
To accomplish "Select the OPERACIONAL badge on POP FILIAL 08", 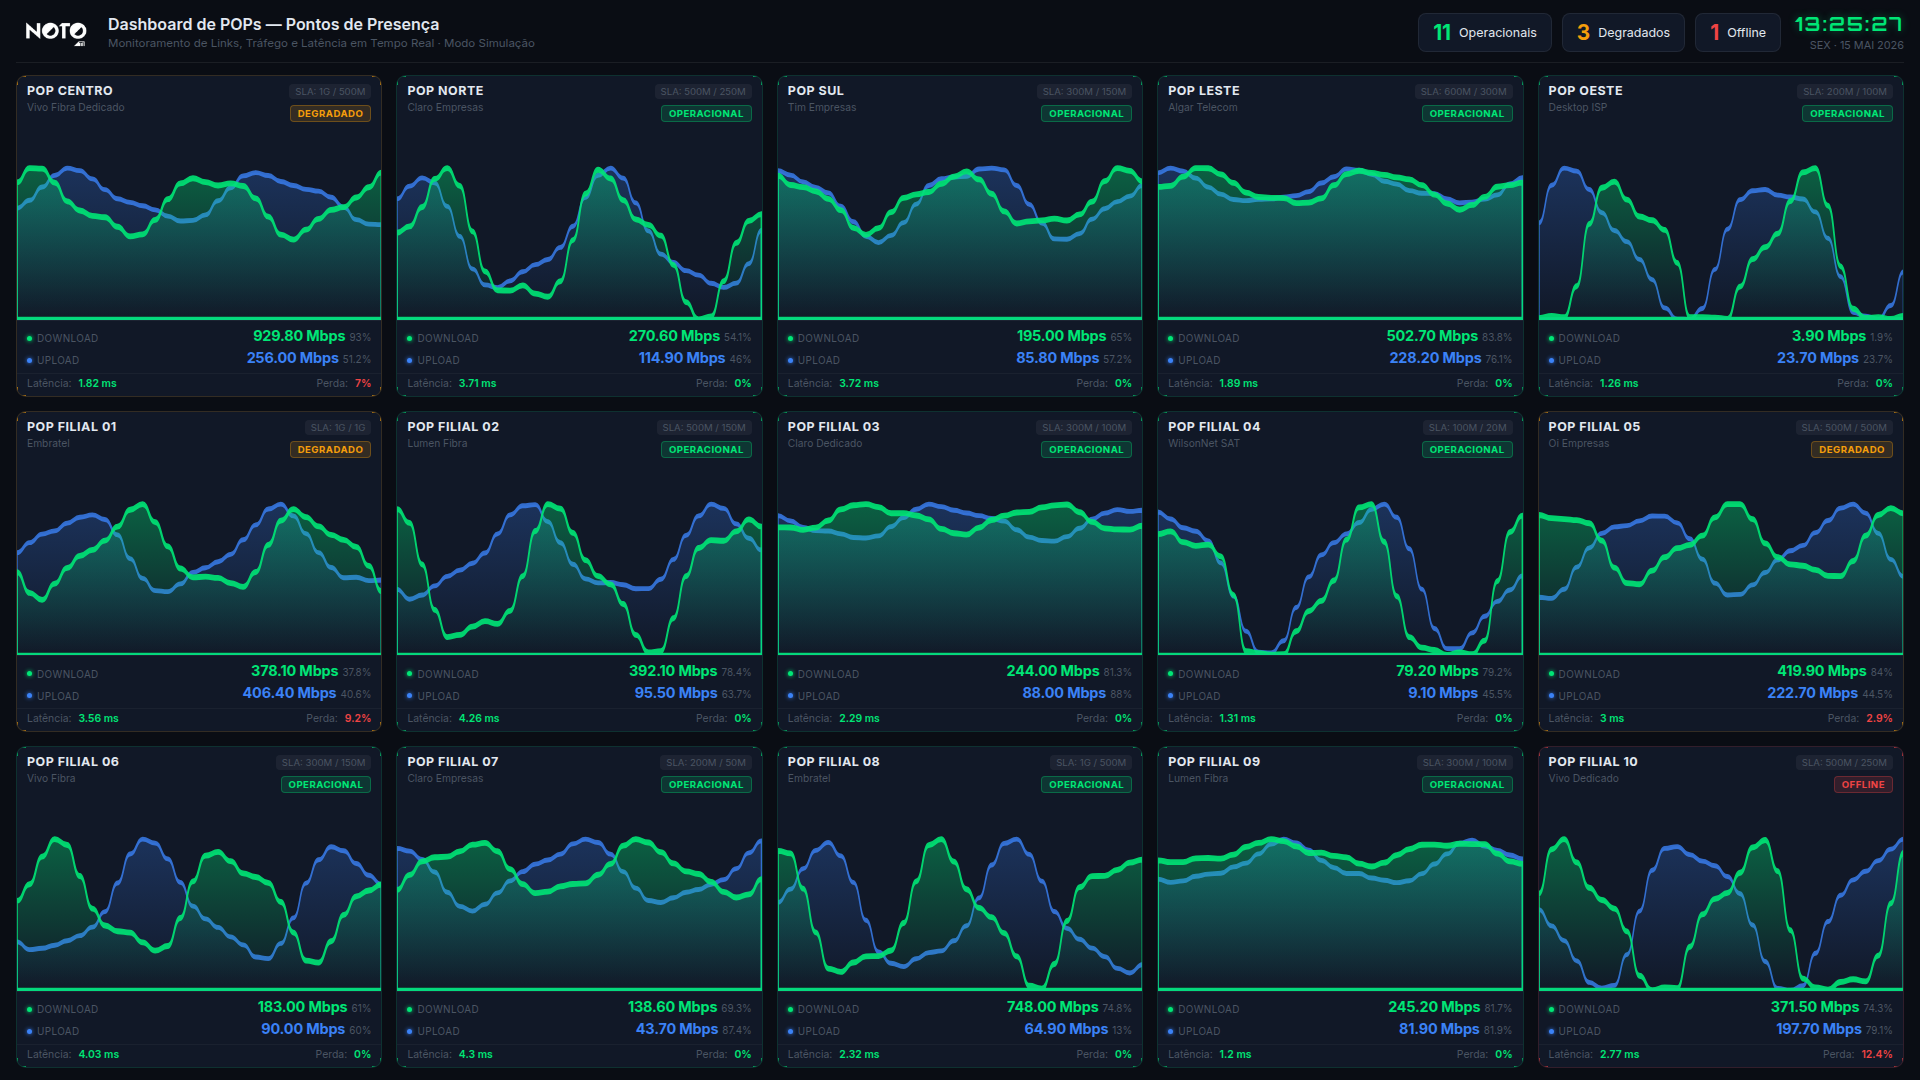I will tap(1086, 785).
